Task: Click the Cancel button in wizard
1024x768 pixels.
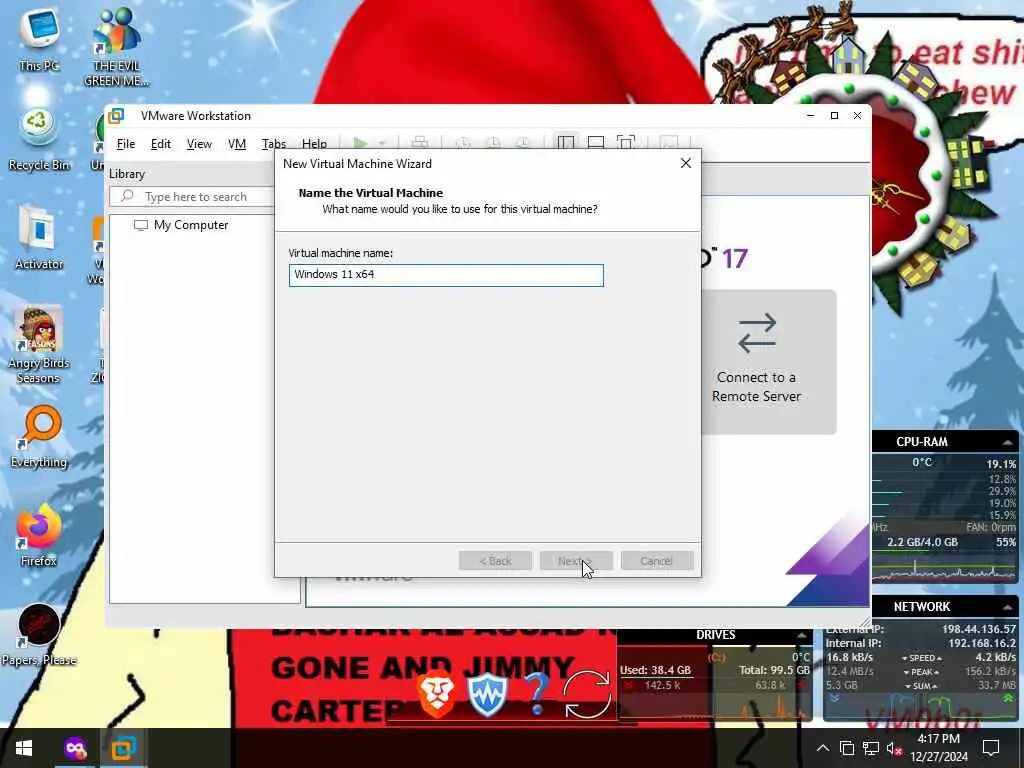Action: click(657, 561)
